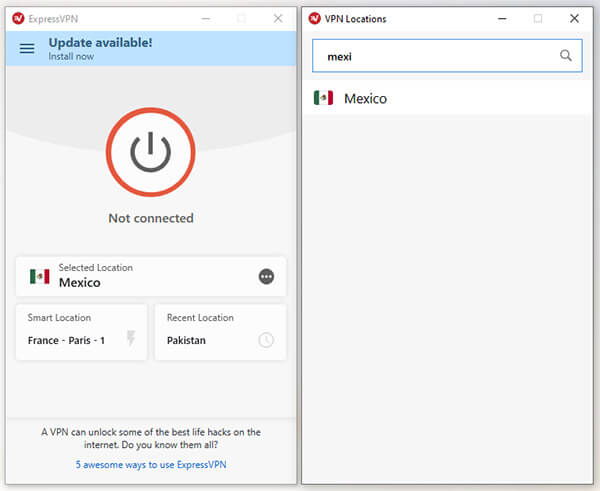Close the VPN Locations window
Viewport: 600px width, 491px height.
pyautogui.click(x=574, y=18)
